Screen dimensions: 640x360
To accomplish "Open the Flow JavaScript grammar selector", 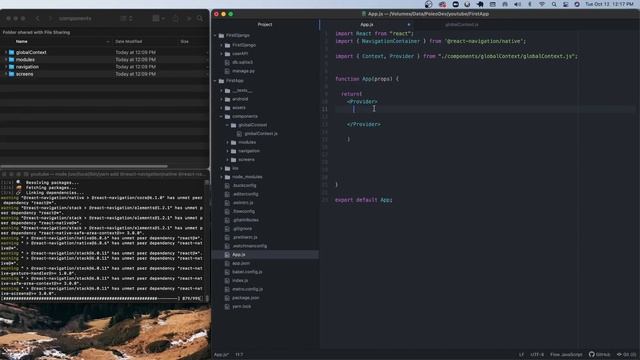I will (x=566, y=355).
